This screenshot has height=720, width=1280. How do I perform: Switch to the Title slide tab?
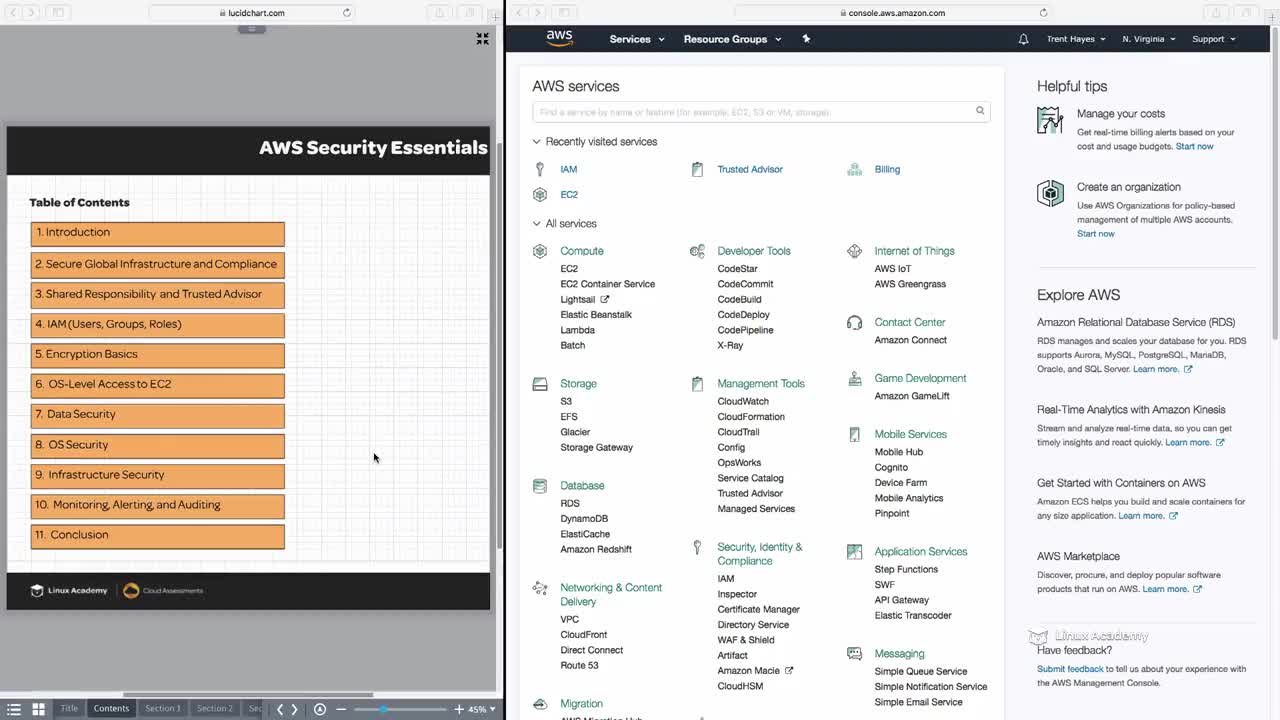point(69,708)
